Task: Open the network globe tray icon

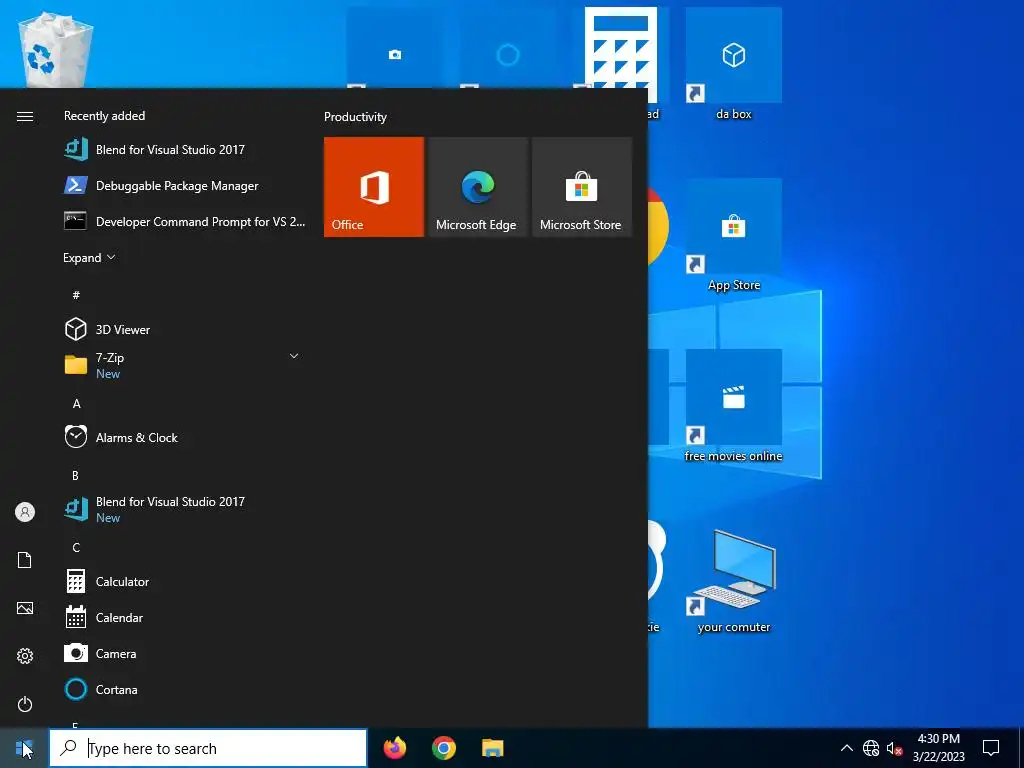Action: click(871, 748)
